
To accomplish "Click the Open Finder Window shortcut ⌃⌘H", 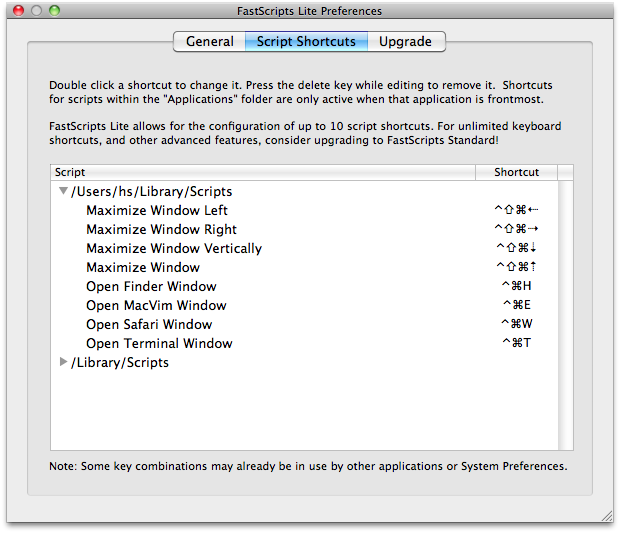I will [x=516, y=286].
